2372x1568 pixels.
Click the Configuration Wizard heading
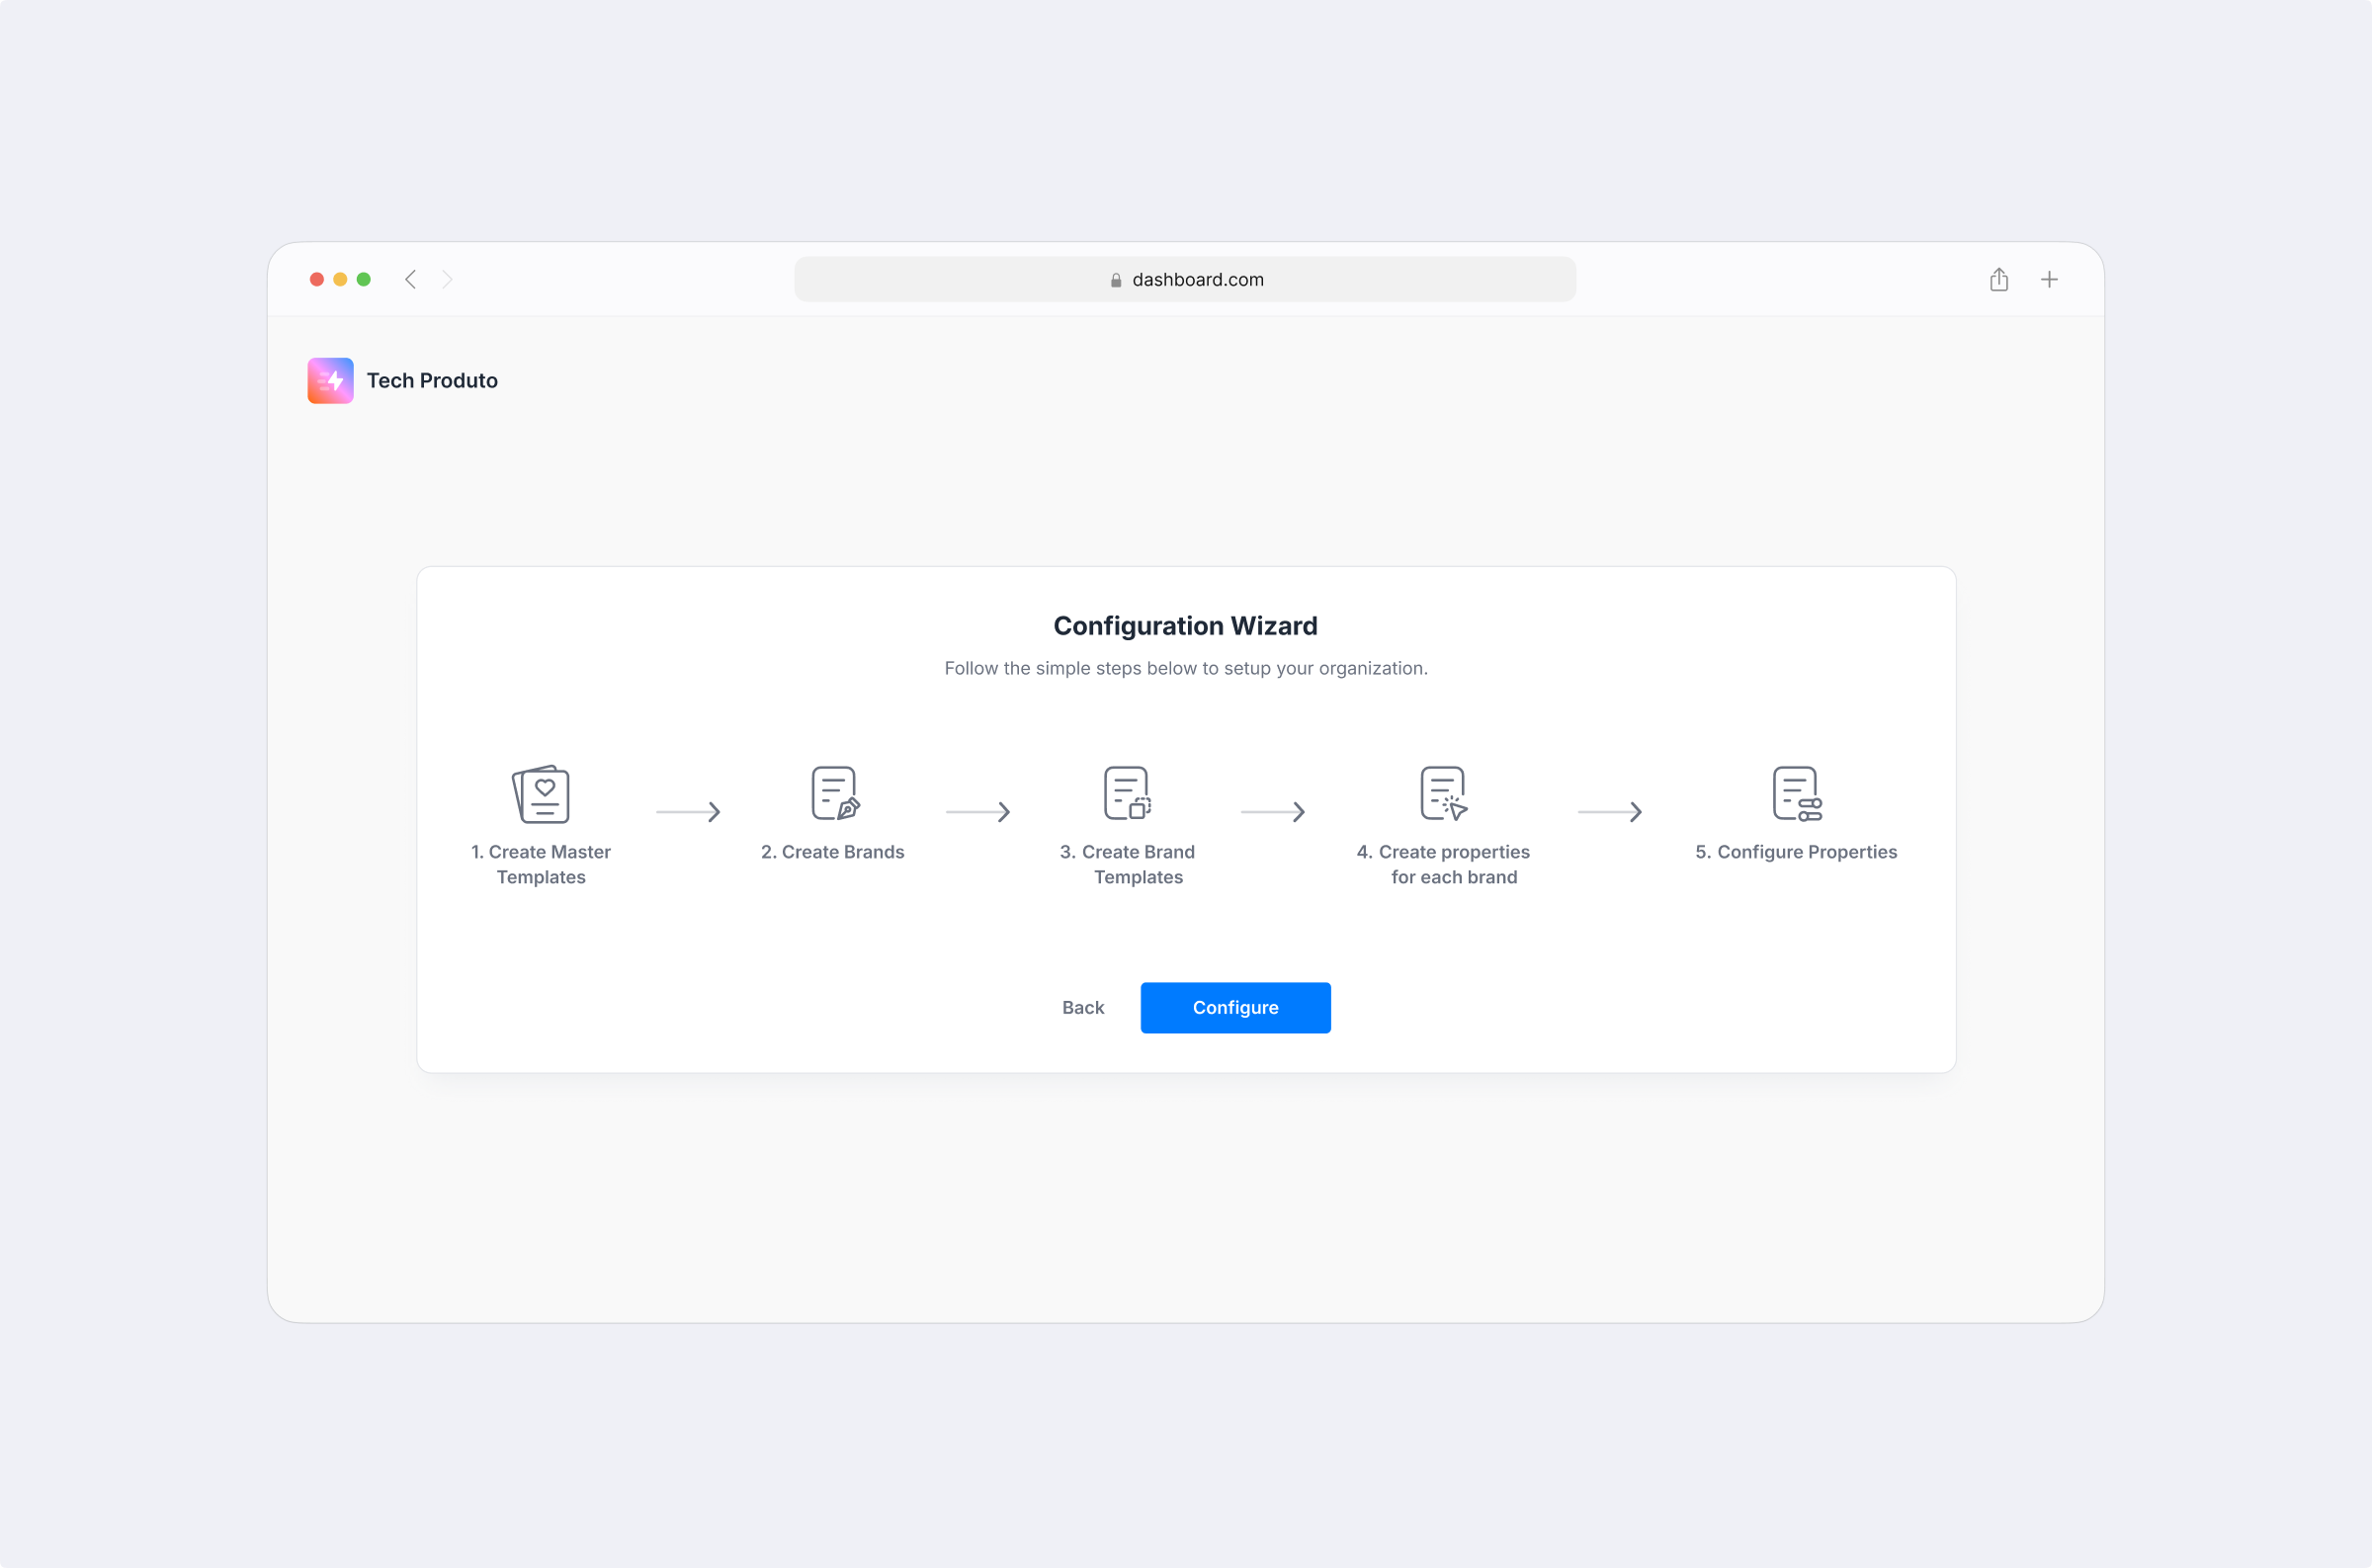tap(1185, 625)
